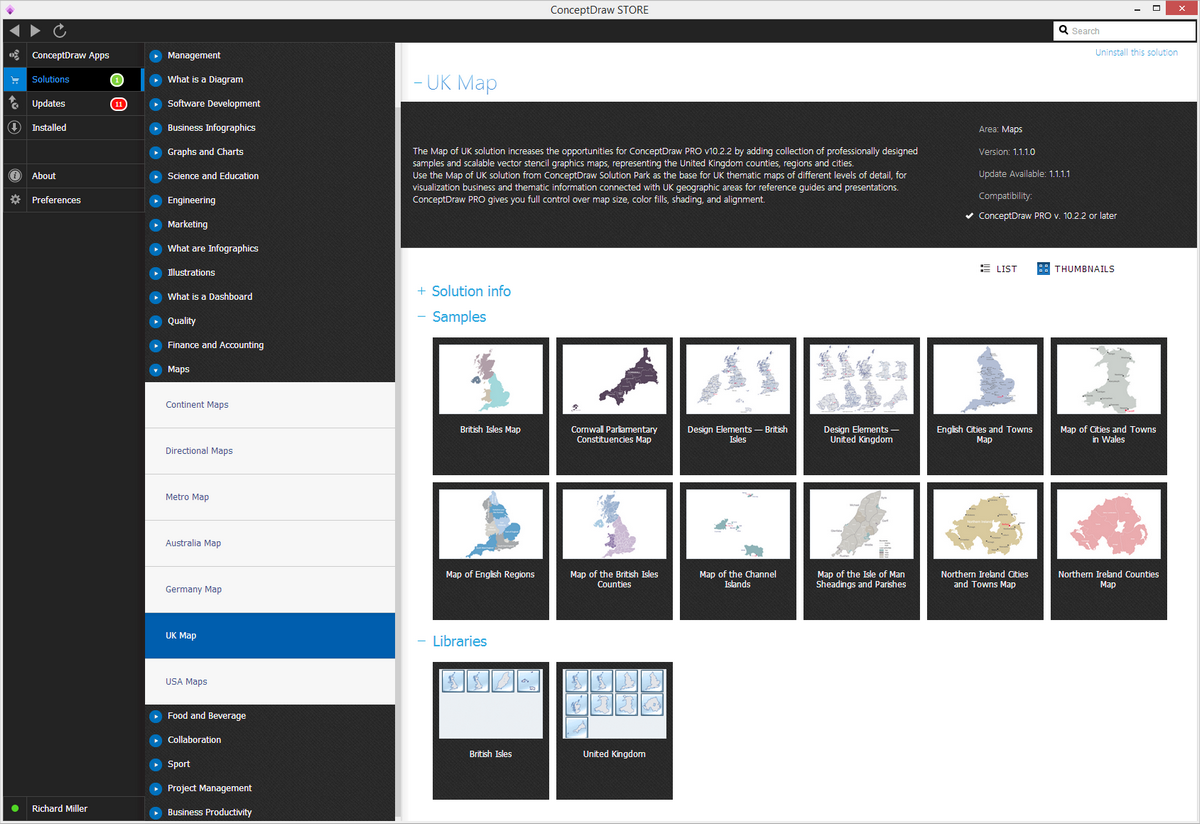Click the green user status dot

pyautogui.click(x=14, y=808)
